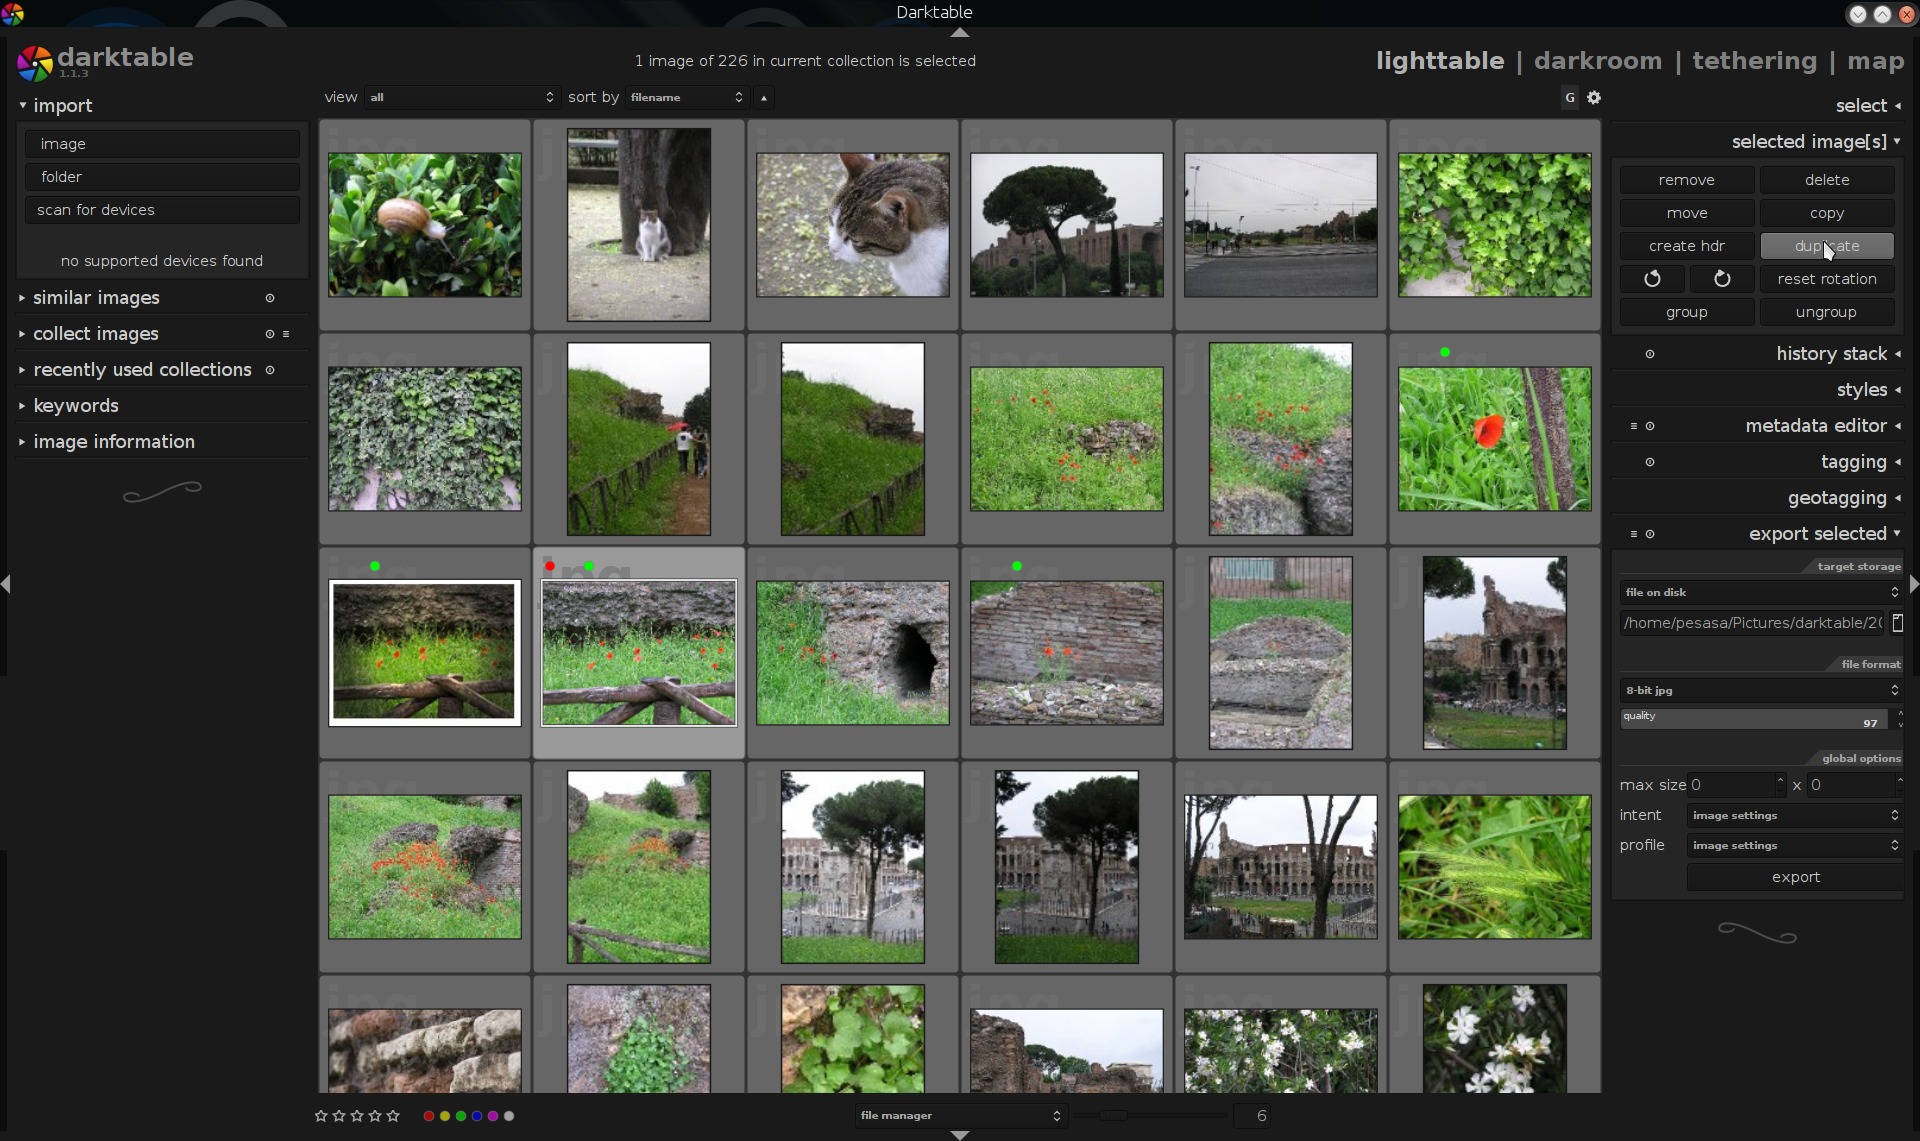Open metadata editor presets menu
The height and width of the screenshot is (1141, 1920).
[1634, 426]
